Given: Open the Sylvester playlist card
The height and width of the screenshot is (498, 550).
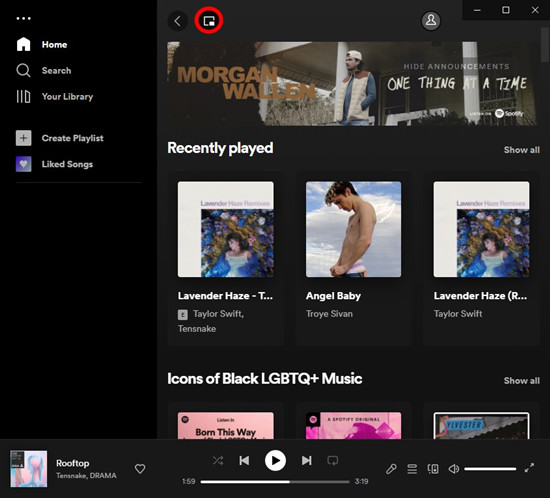Looking at the screenshot, I should point(482,425).
